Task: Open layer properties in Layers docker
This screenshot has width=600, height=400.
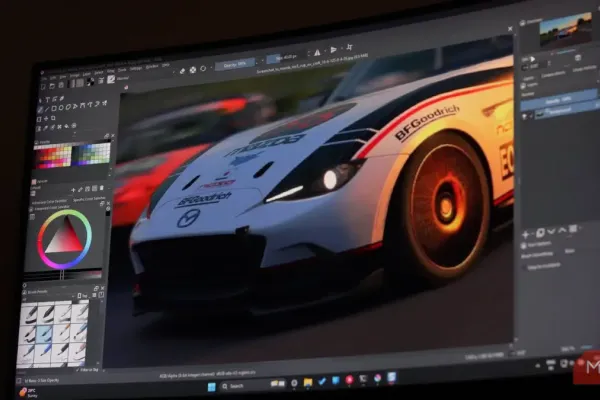Action: [x=572, y=228]
